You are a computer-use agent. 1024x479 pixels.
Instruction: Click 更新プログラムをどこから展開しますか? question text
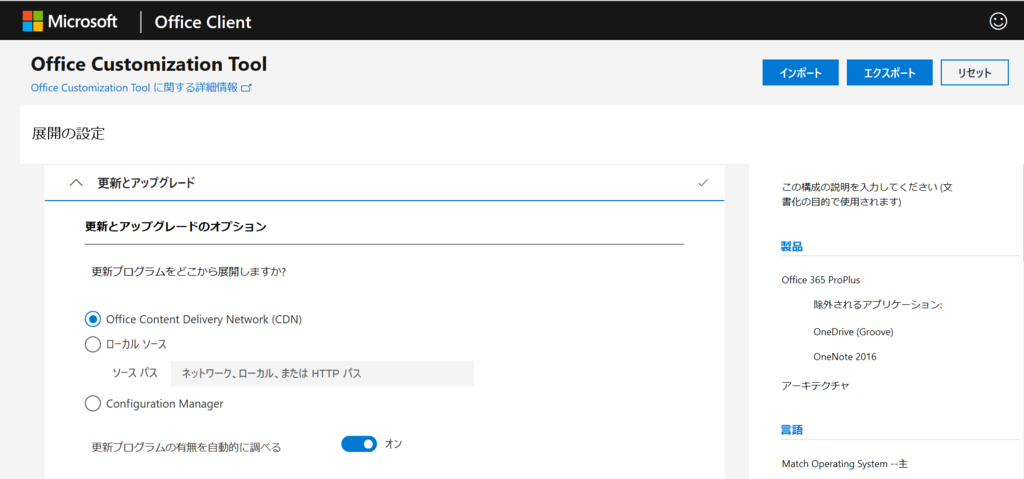coord(189,271)
